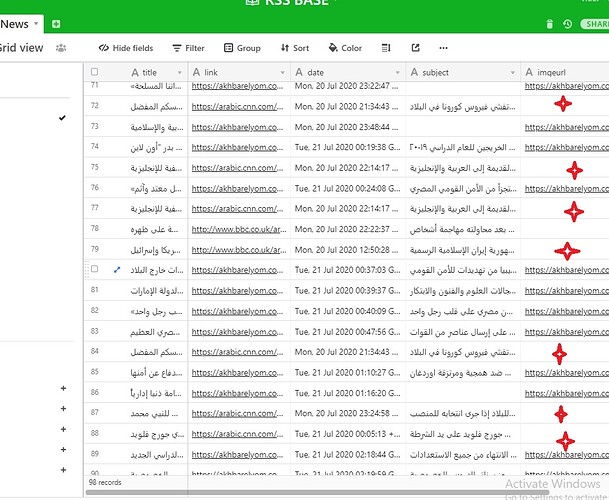609x500 pixels.
Task: Select the date cell in row 79
Action: (x=348, y=249)
